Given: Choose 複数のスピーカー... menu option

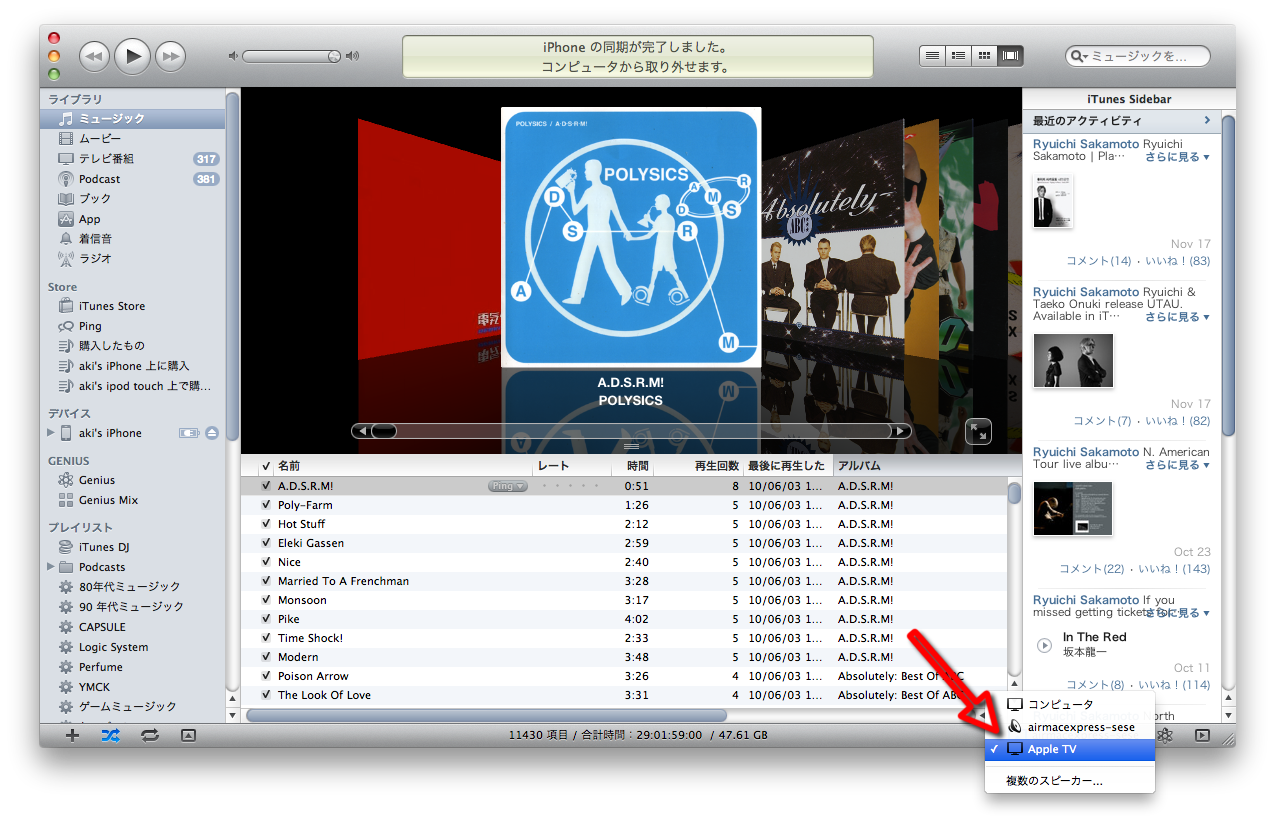Looking at the screenshot, I should pyautogui.click(x=1070, y=781).
